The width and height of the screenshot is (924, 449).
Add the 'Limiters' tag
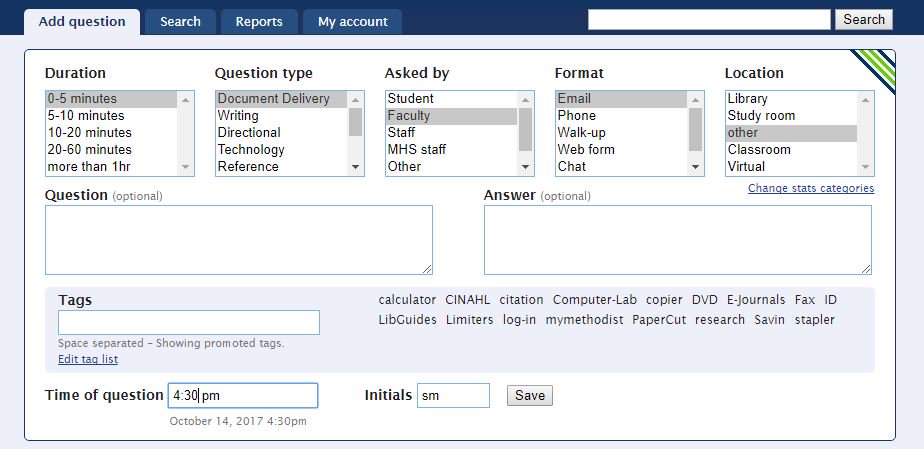tap(470, 320)
